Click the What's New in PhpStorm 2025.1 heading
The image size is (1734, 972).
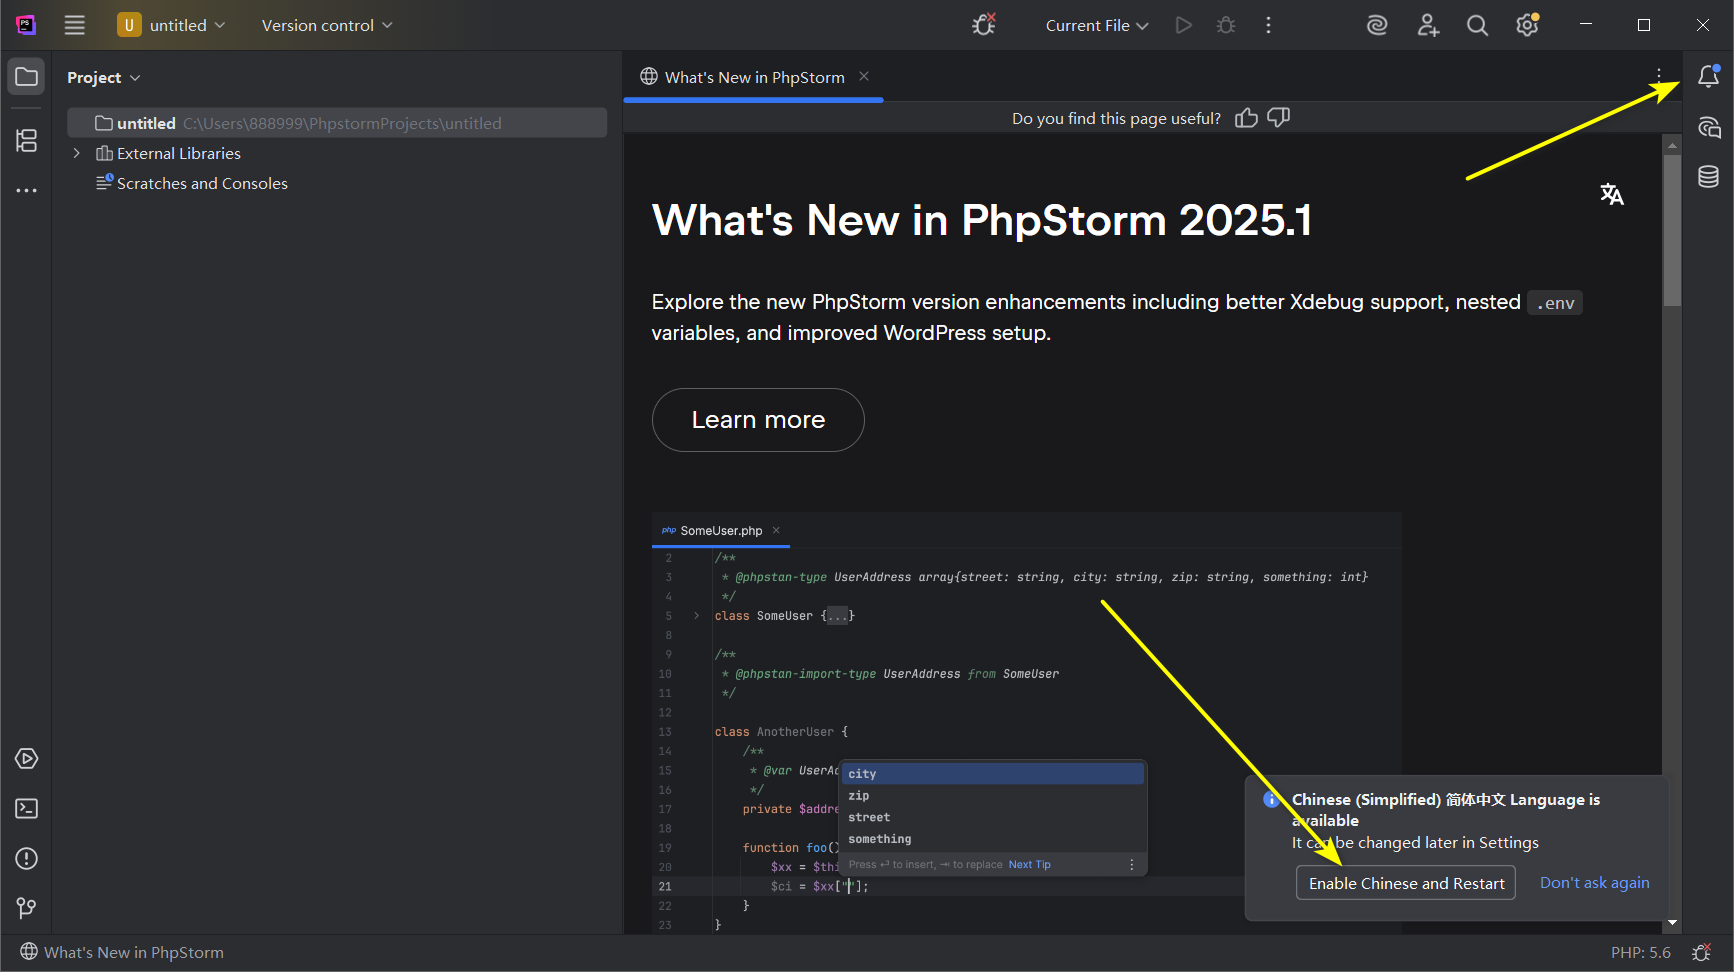tap(981, 220)
